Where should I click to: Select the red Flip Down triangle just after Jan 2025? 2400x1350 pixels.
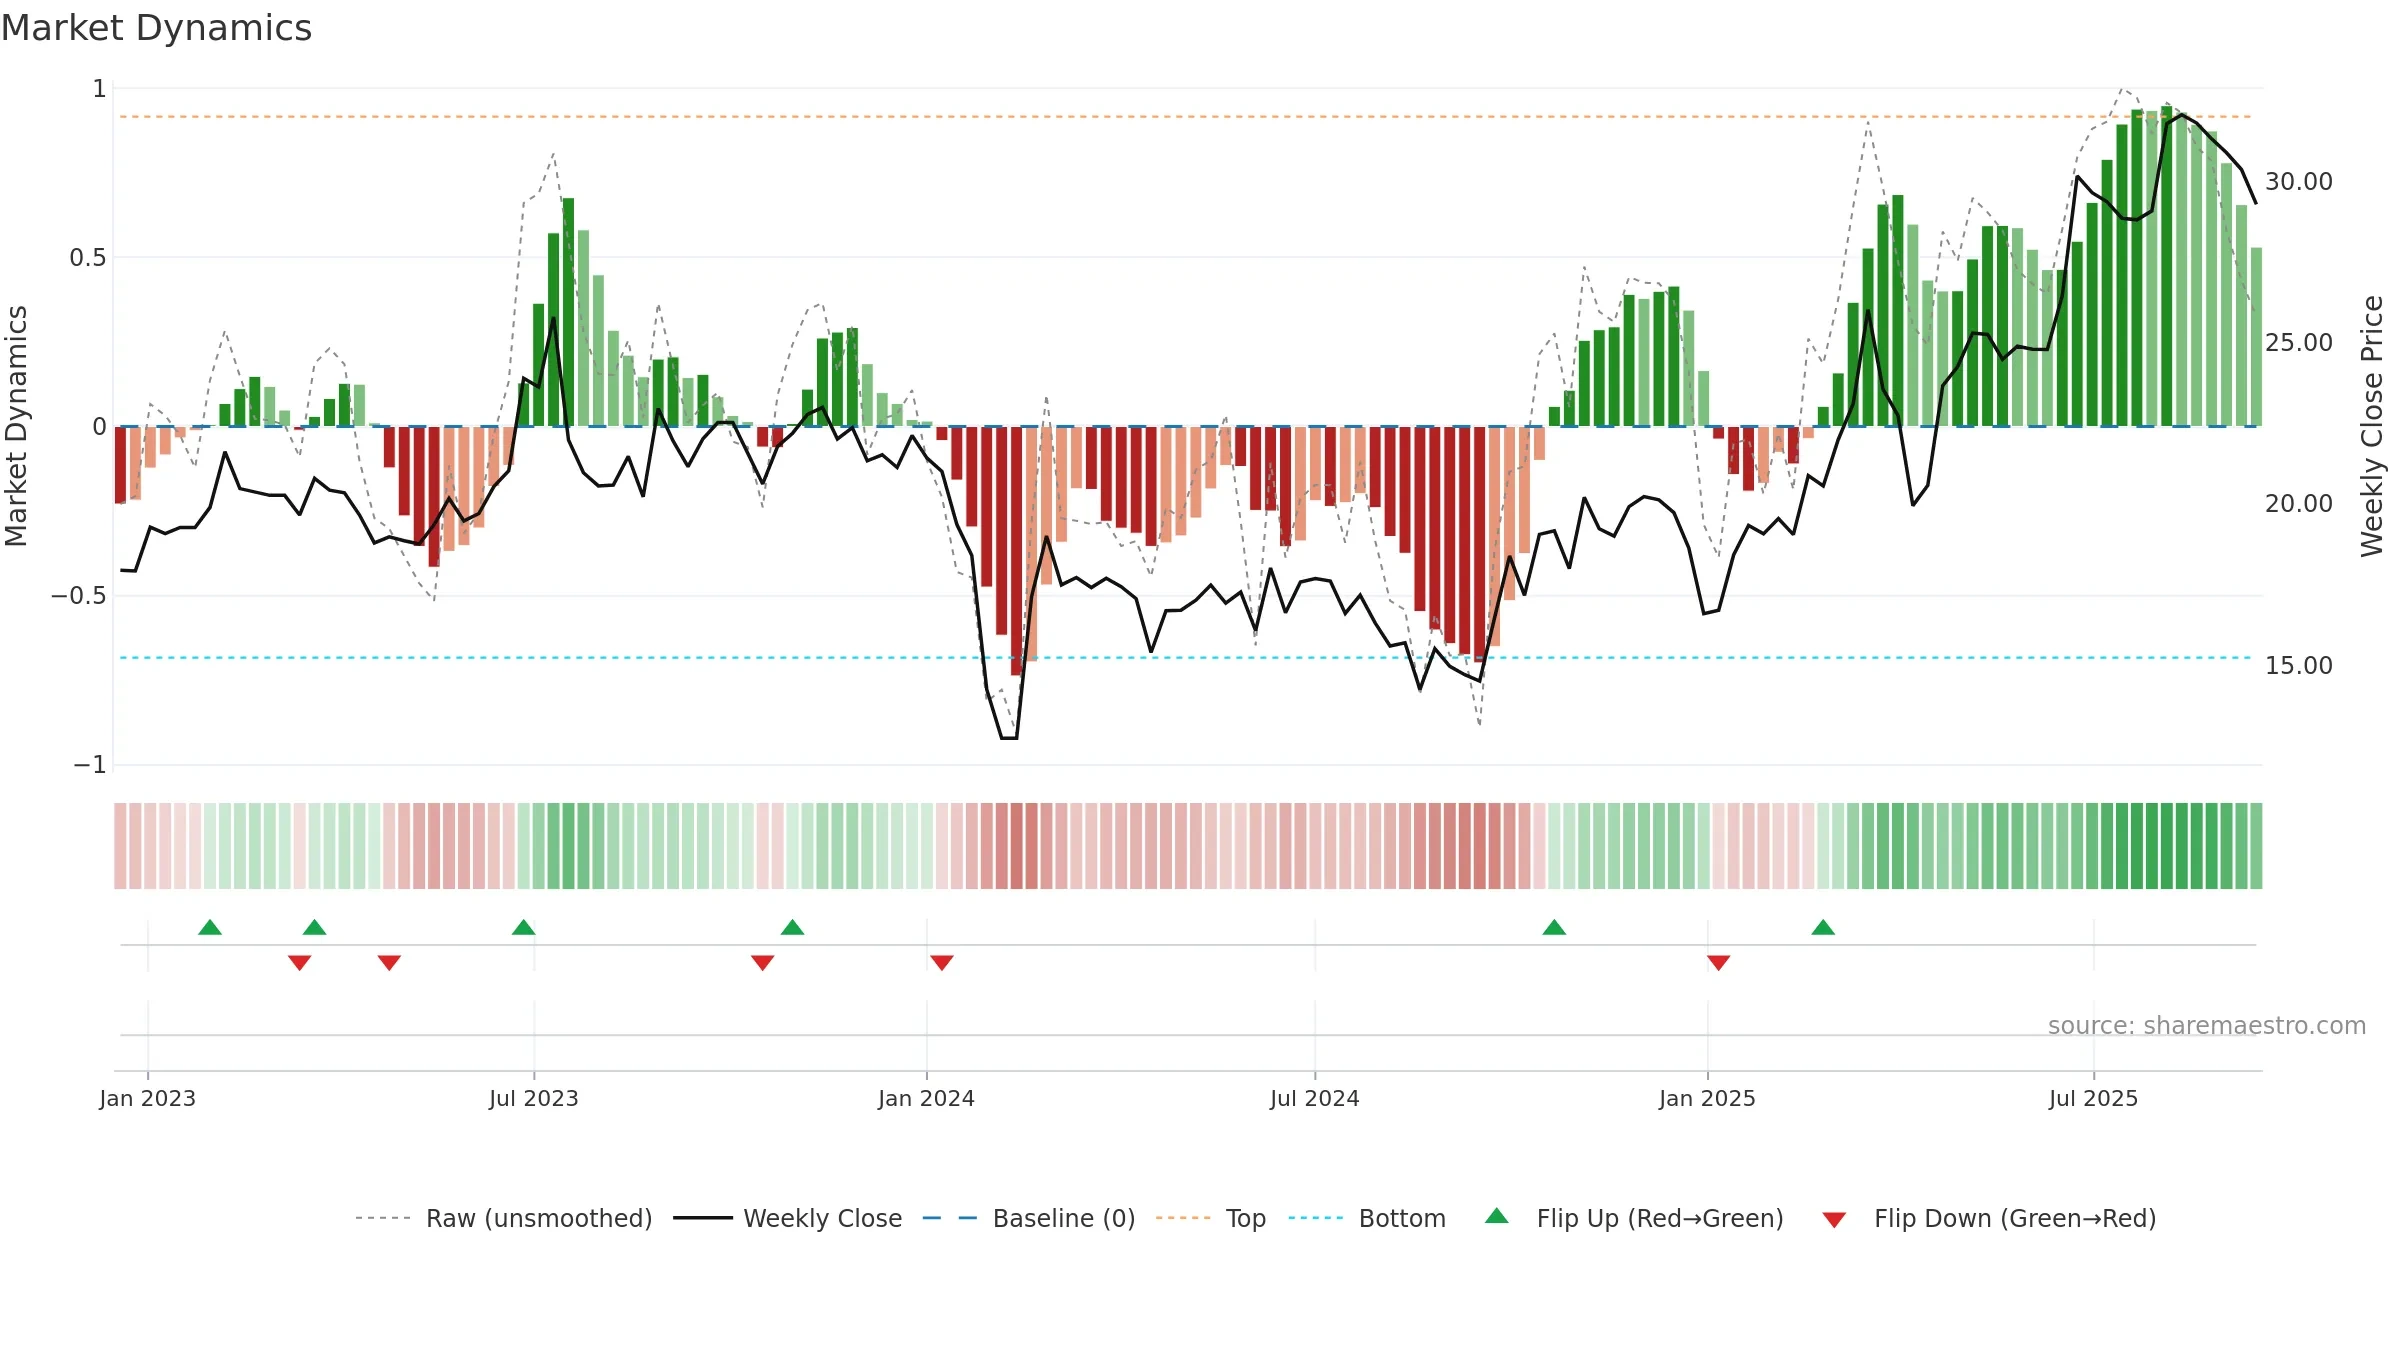coord(1719,963)
